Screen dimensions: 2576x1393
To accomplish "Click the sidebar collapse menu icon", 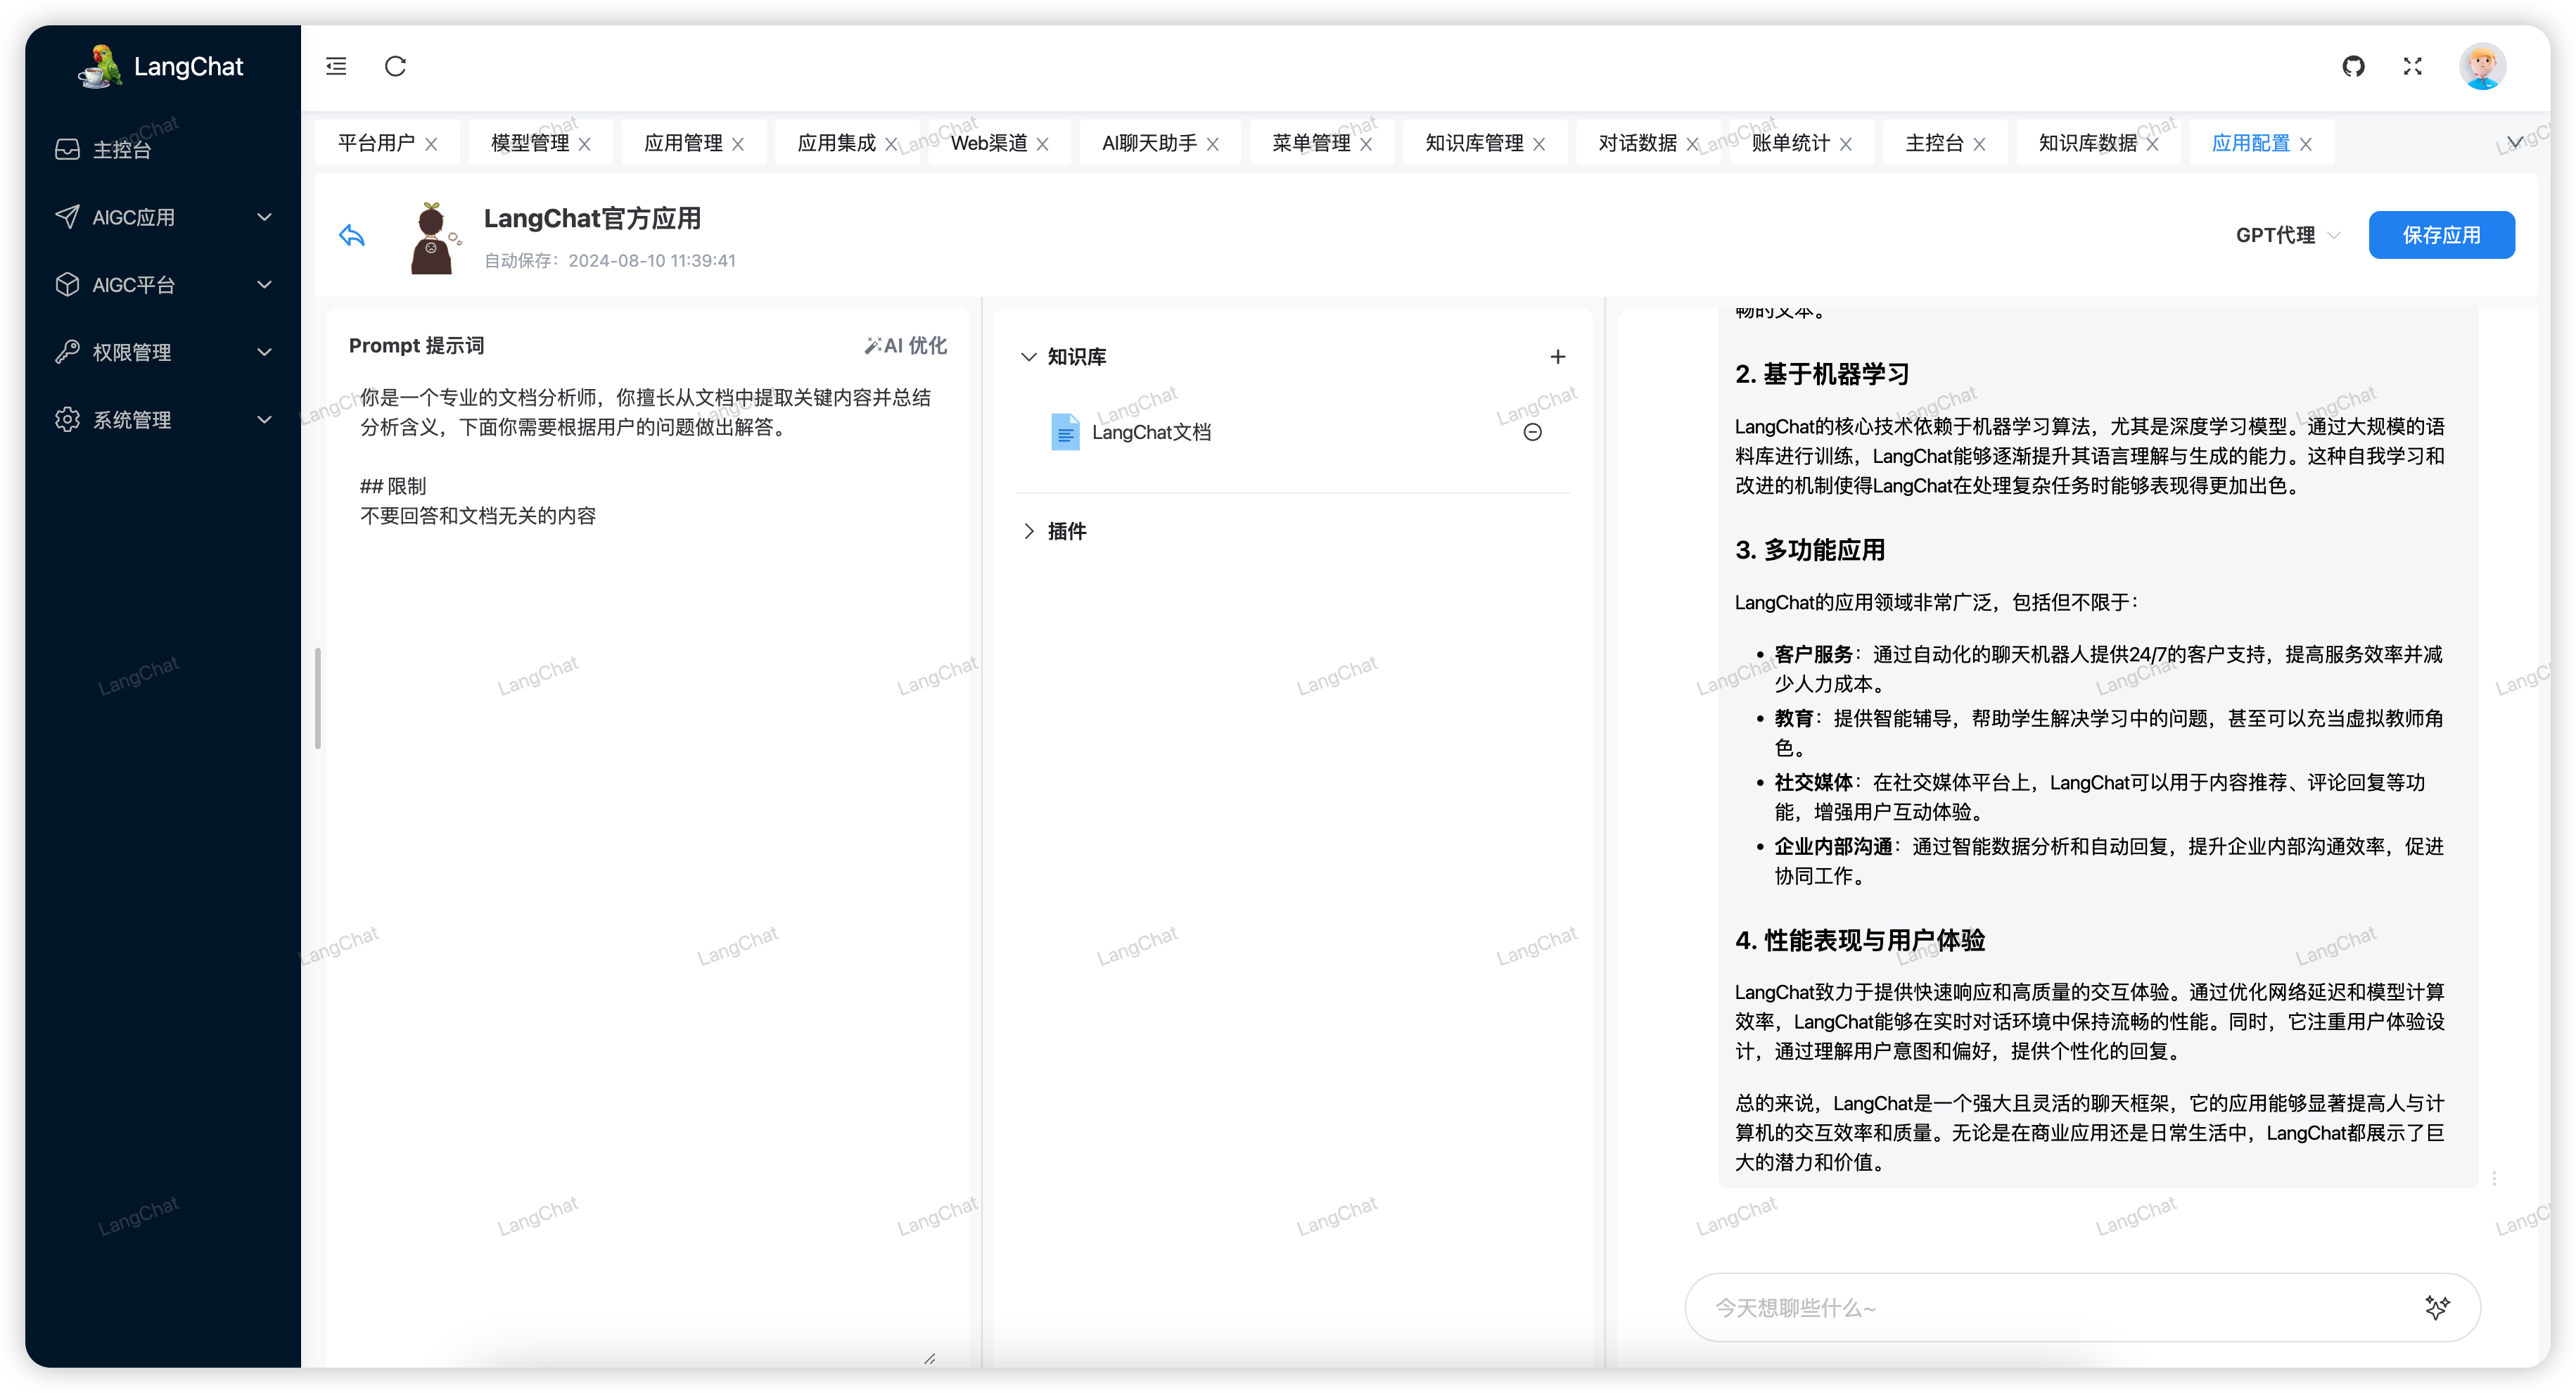I will tap(336, 66).
